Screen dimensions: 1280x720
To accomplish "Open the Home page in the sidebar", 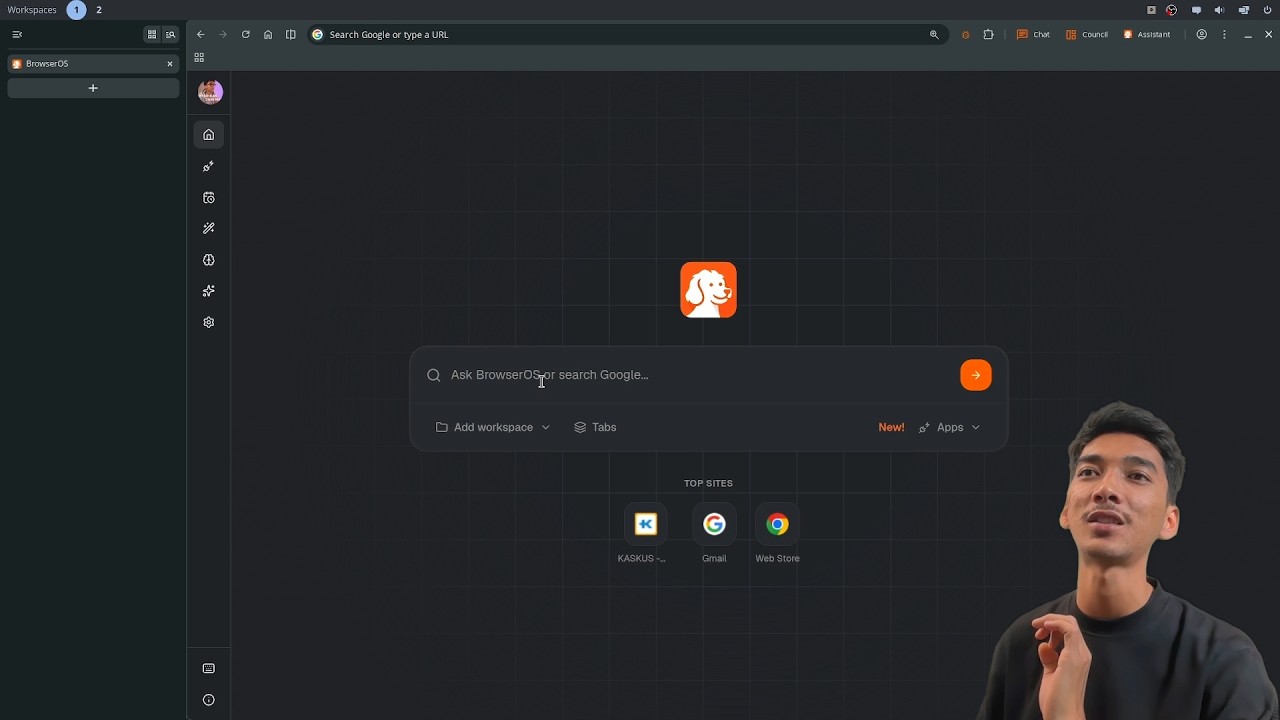I will click(208, 135).
